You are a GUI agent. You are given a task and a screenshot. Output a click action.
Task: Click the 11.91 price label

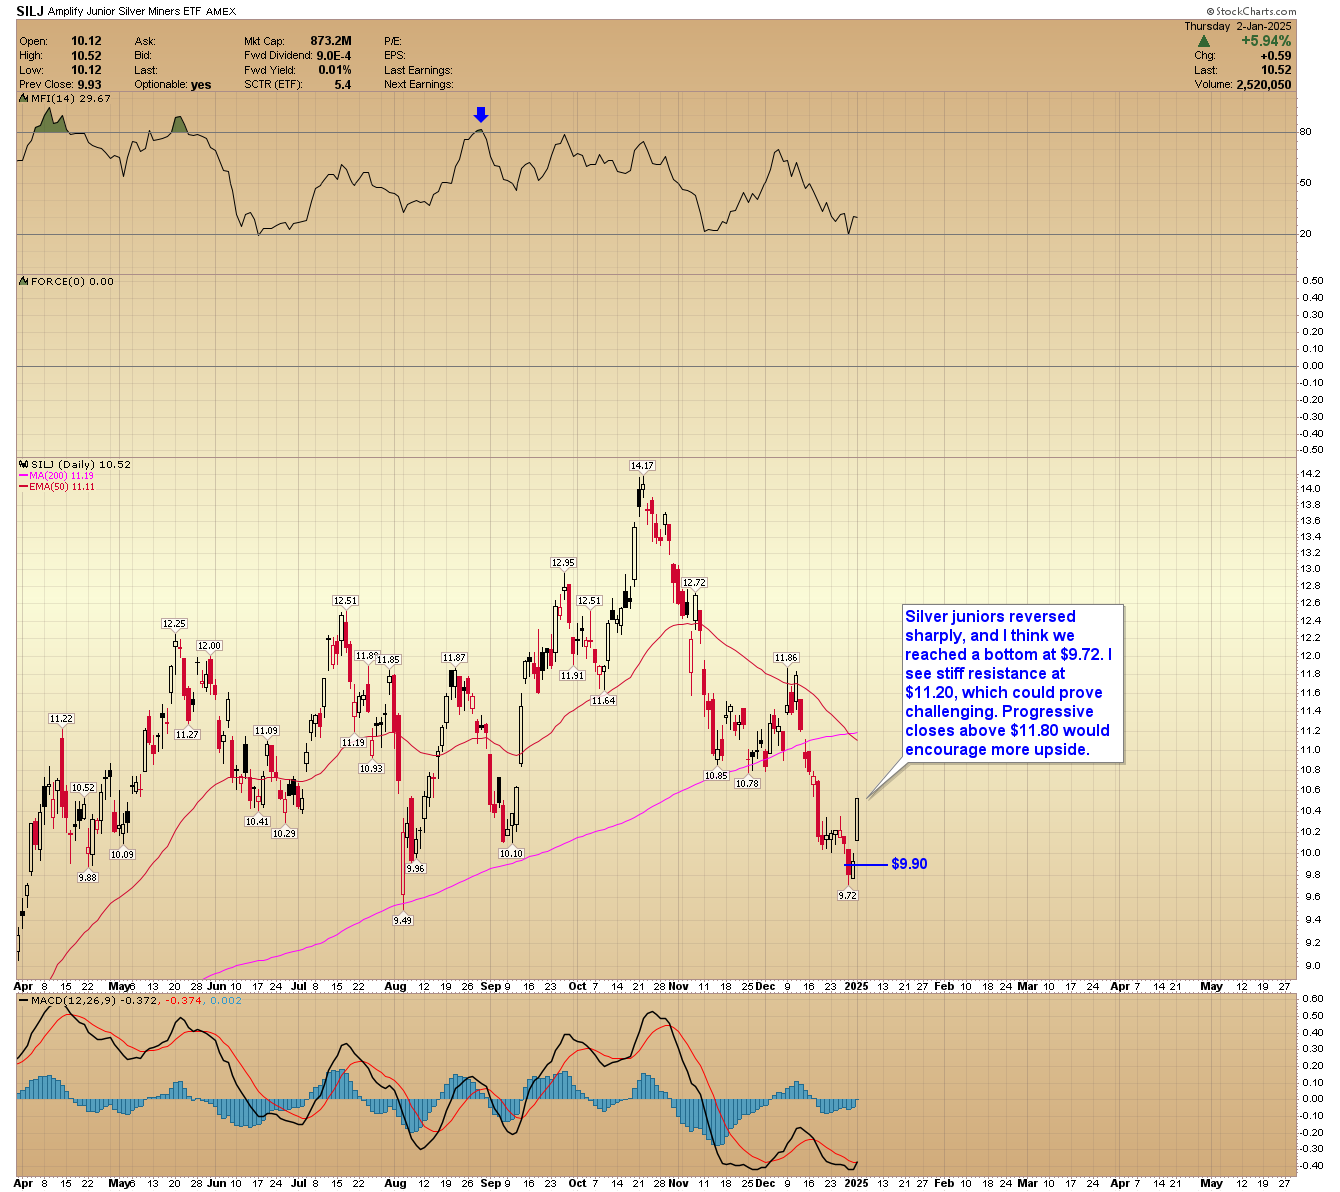pyautogui.click(x=572, y=676)
